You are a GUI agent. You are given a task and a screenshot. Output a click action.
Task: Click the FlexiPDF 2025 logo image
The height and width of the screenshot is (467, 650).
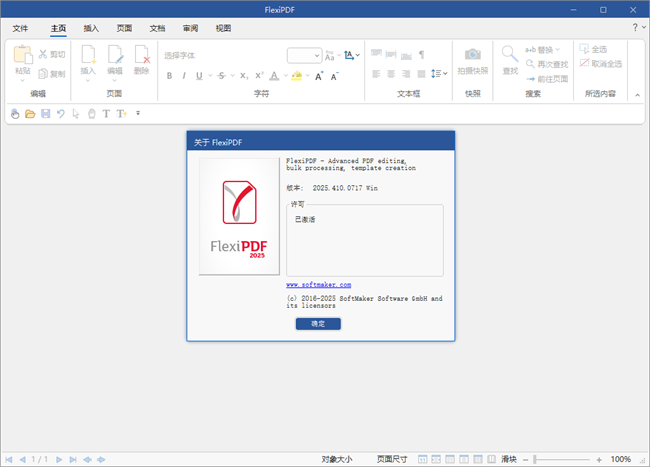tap(238, 216)
